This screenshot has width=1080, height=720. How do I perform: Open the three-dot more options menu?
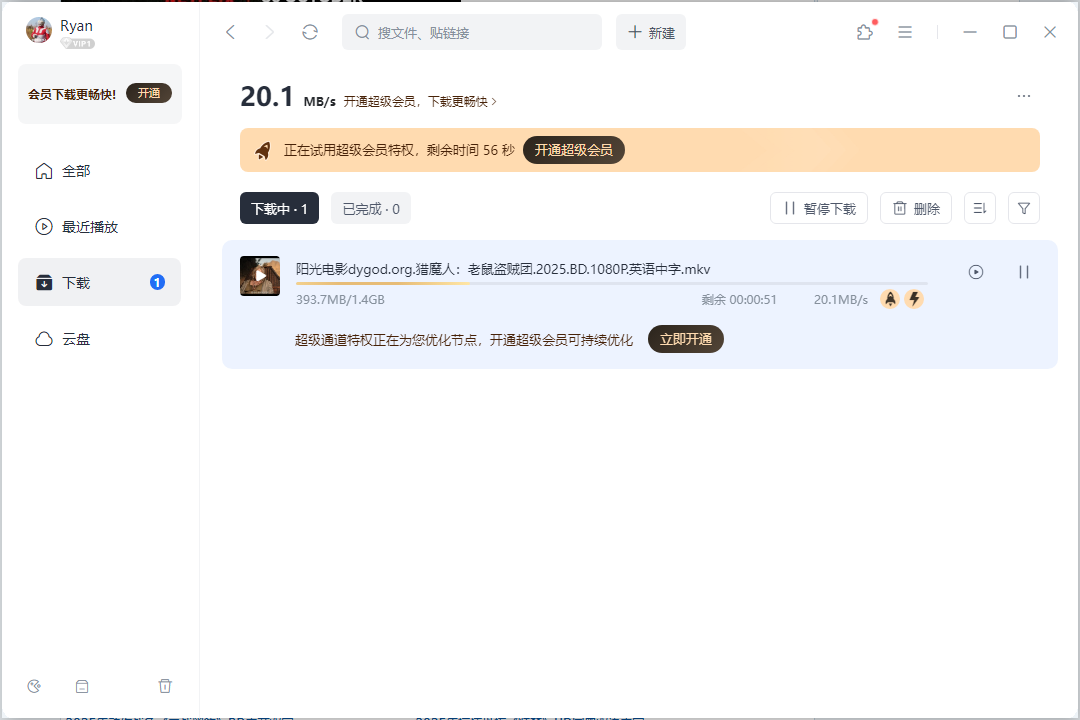(x=1023, y=95)
